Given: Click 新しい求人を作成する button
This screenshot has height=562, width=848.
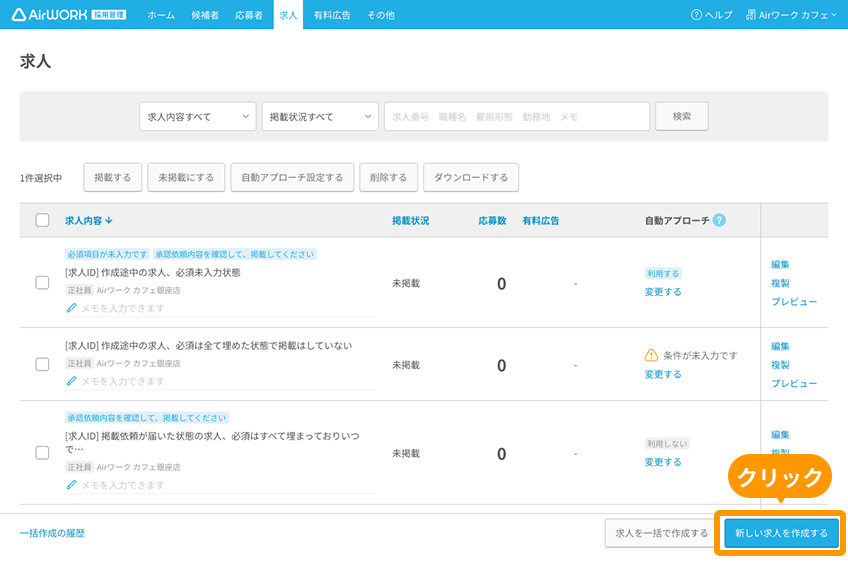Looking at the screenshot, I should pyautogui.click(x=781, y=533).
